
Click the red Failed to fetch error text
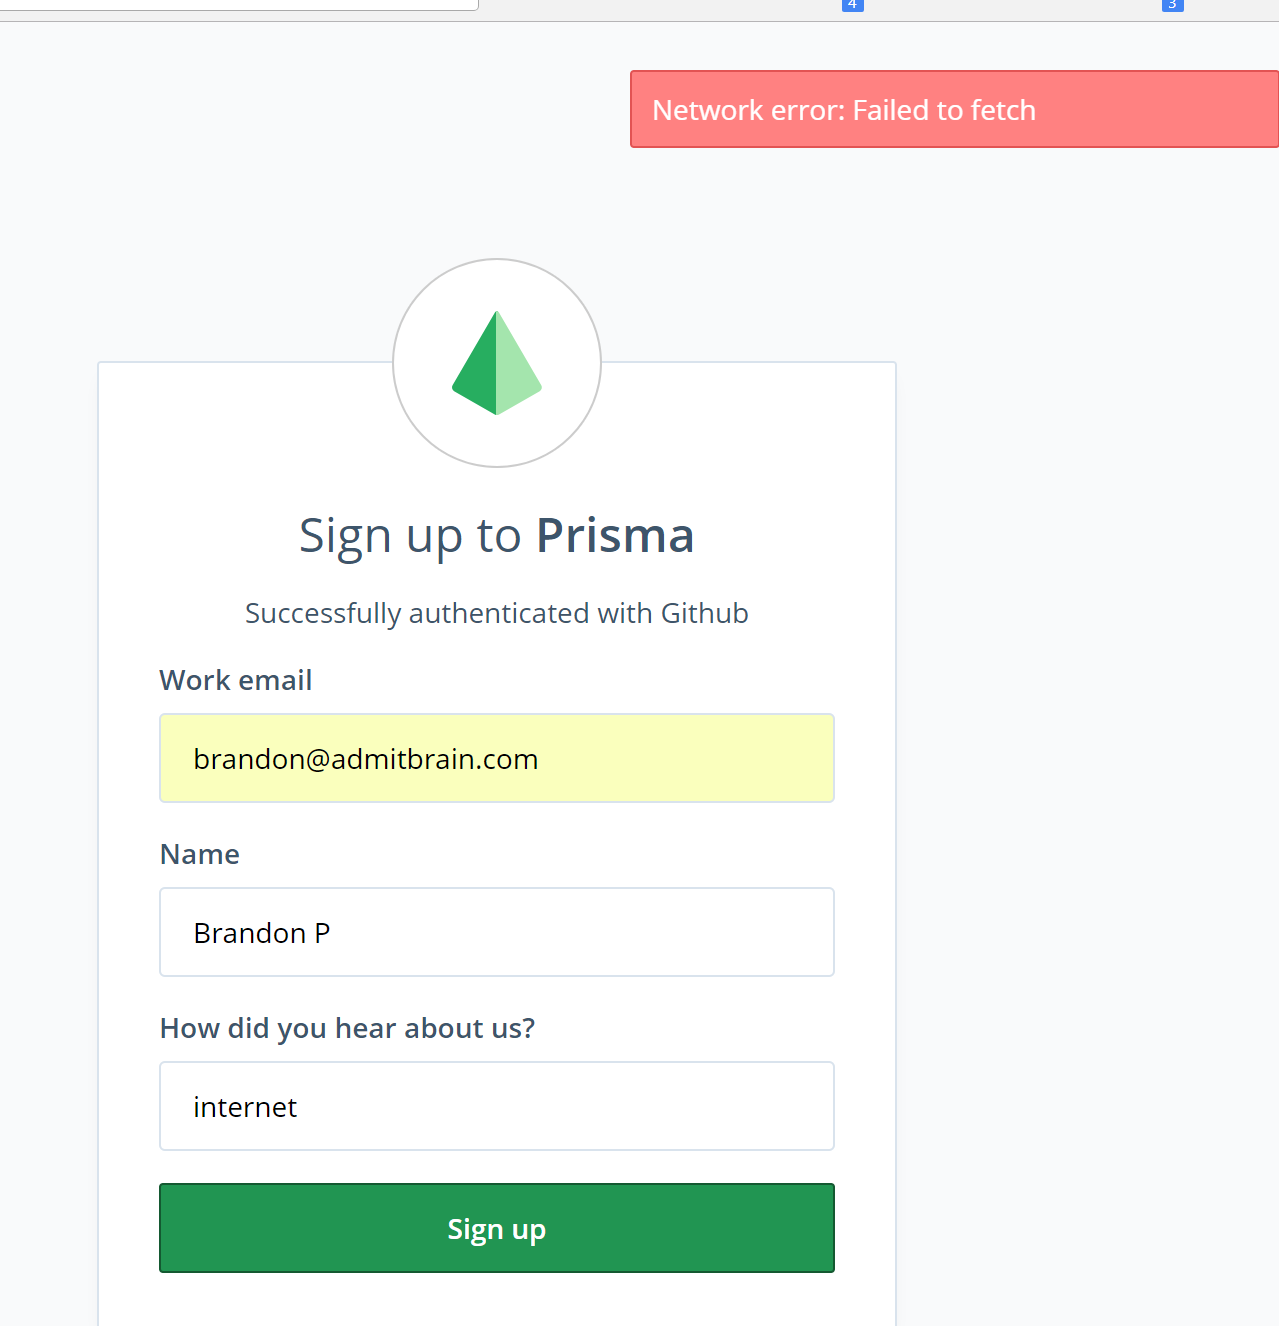[x=844, y=110]
